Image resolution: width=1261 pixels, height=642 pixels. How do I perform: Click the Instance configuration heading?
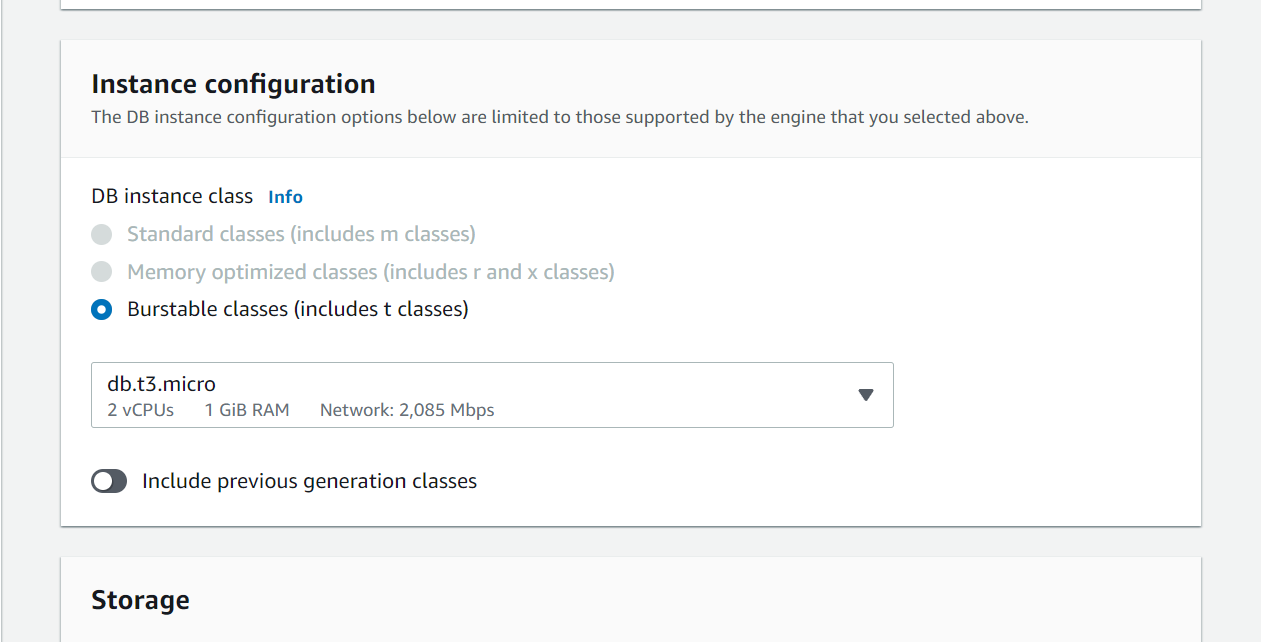coord(233,84)
